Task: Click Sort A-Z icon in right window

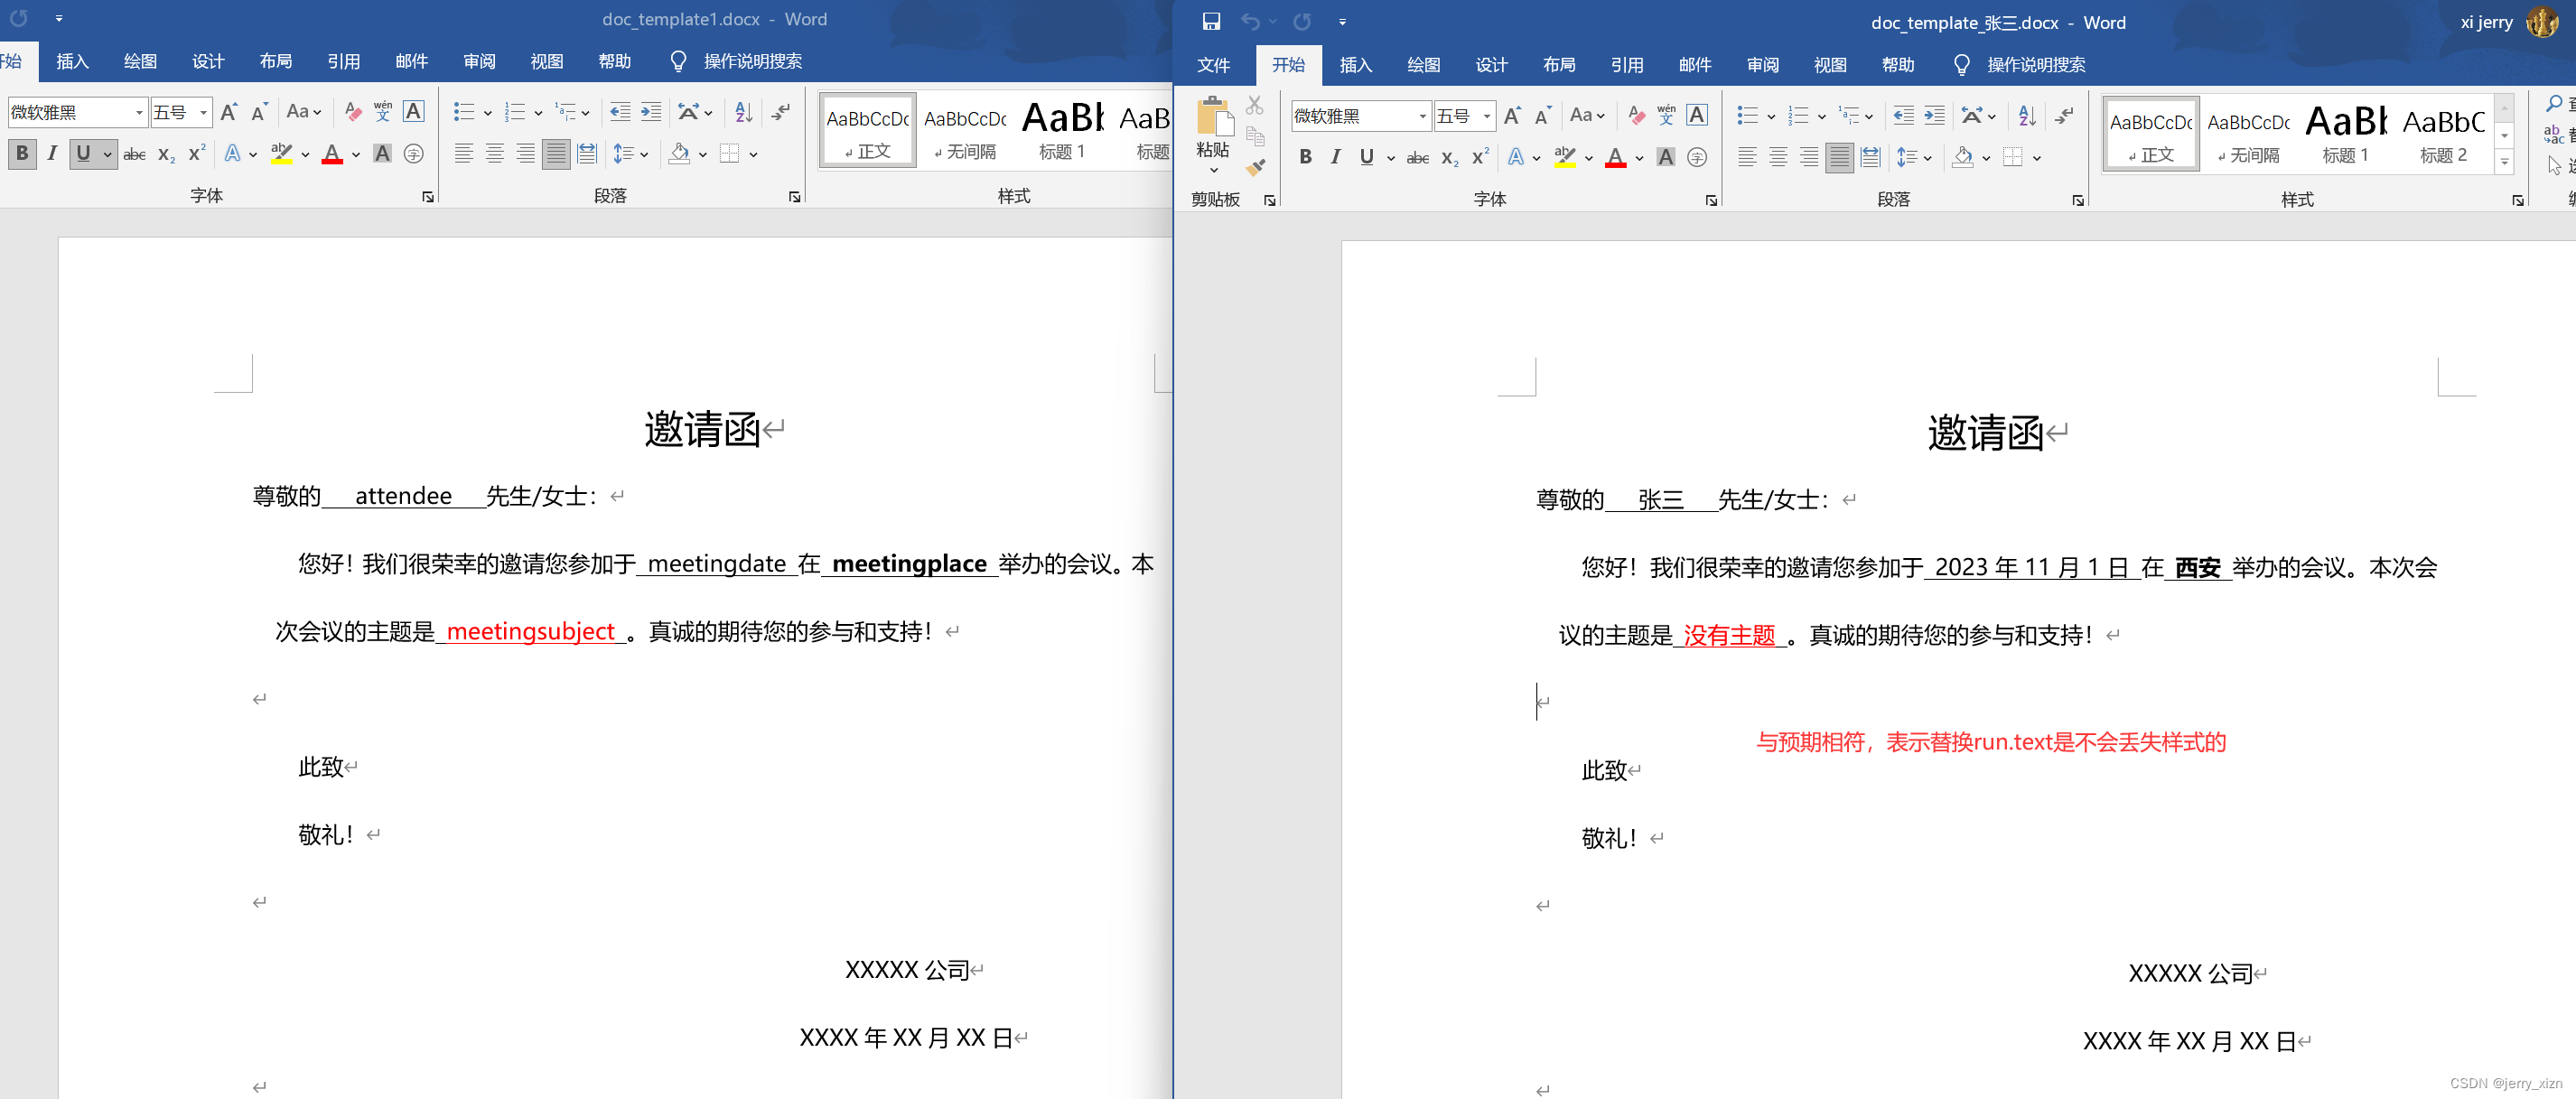Action: 2026,116
